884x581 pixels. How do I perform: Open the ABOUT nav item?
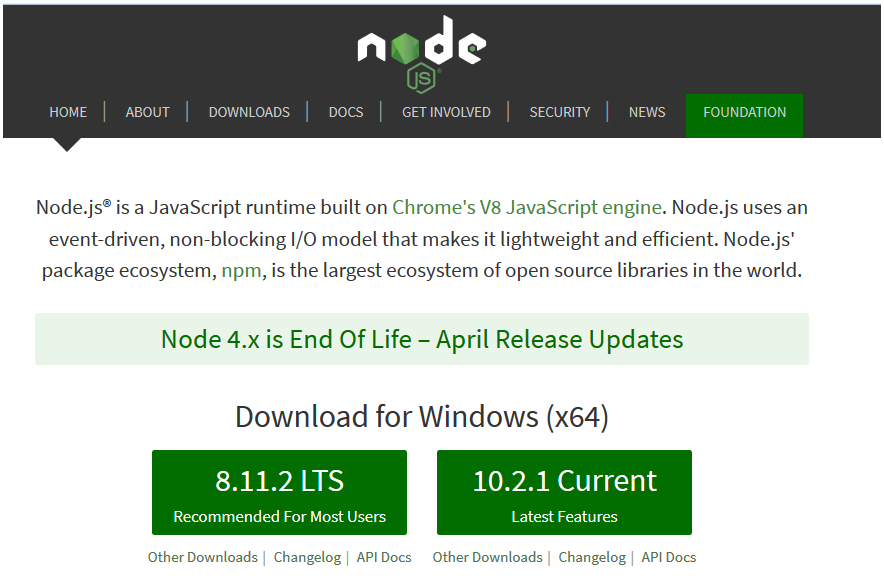[148, 112]
